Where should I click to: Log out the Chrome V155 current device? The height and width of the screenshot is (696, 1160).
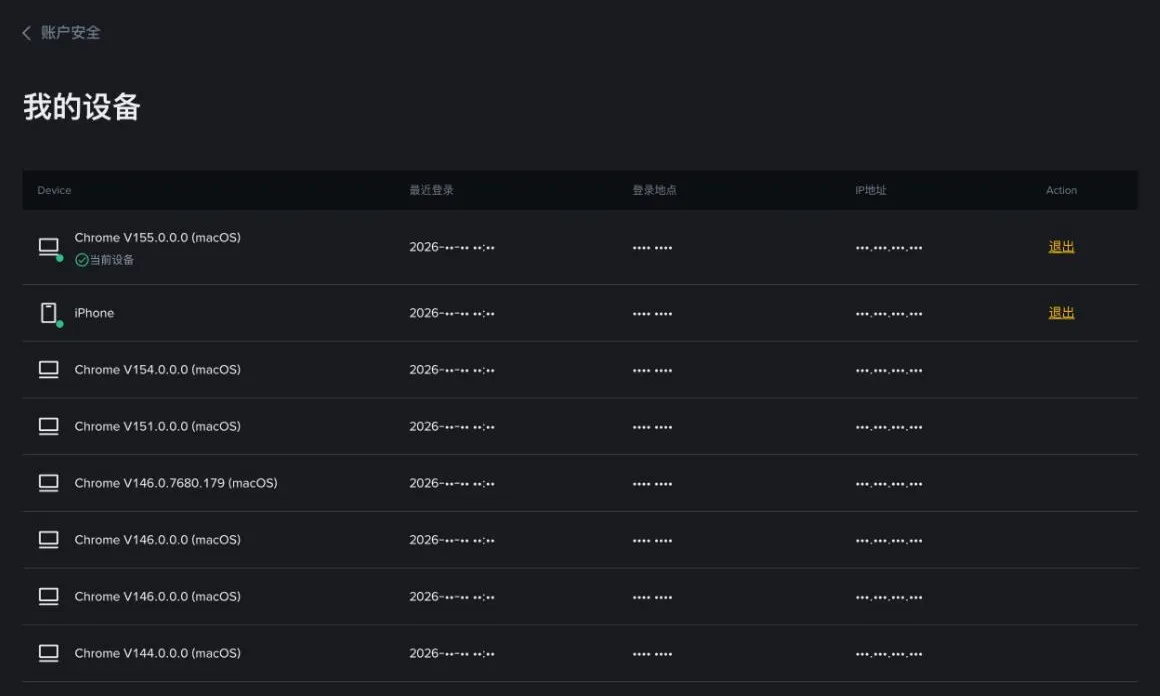point(1061,247)
